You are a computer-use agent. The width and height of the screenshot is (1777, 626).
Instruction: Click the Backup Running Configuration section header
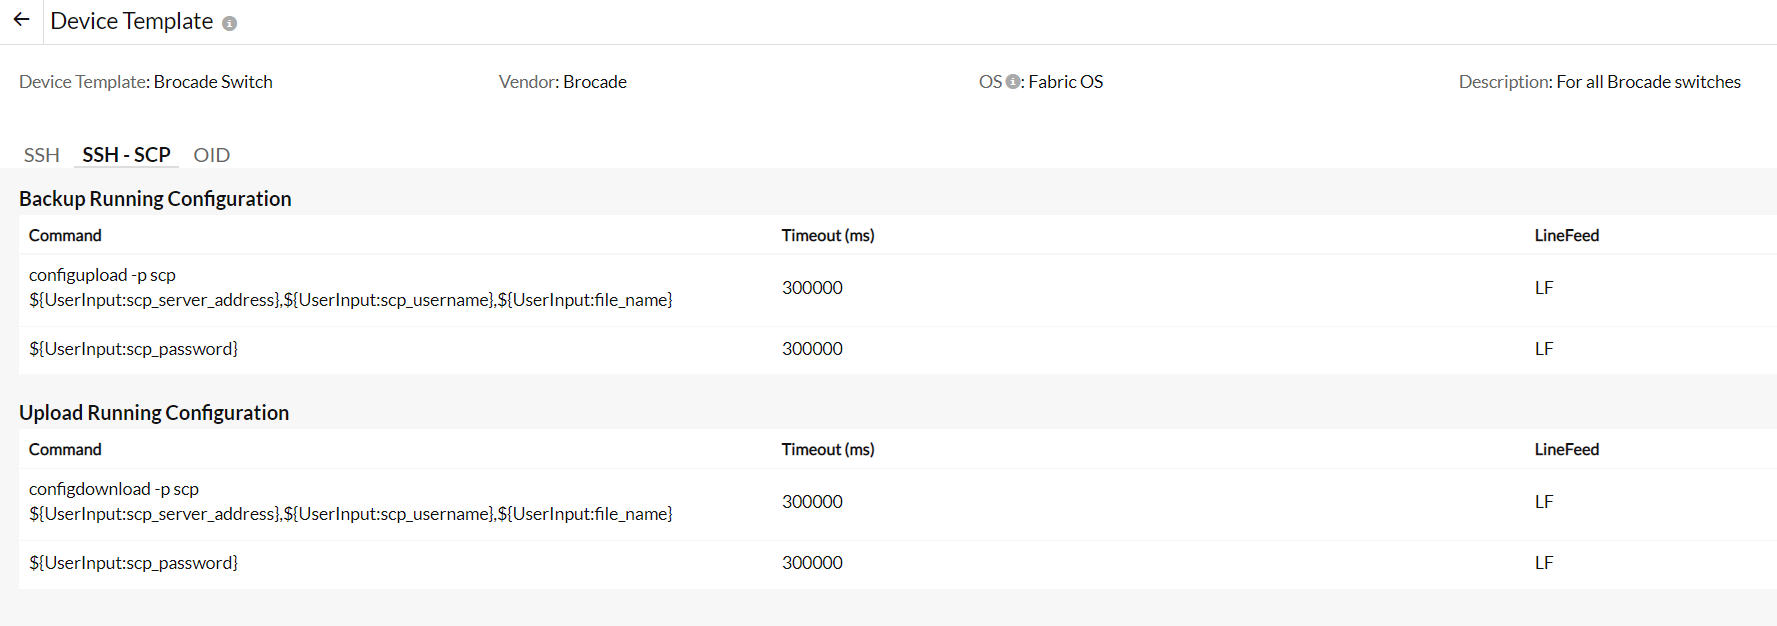coord(154,198)
